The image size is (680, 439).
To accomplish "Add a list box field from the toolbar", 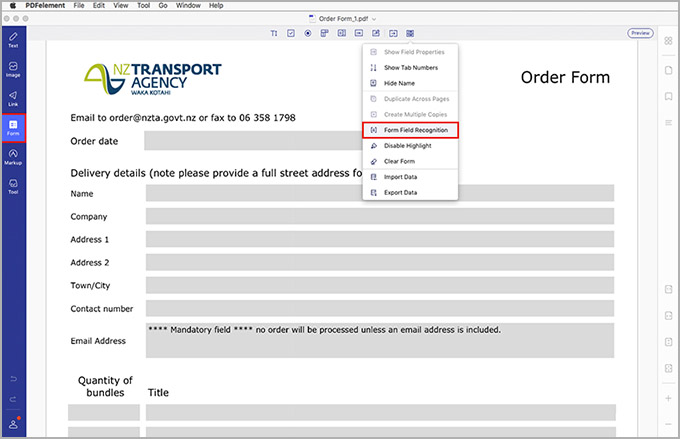I will pos(342,33).
